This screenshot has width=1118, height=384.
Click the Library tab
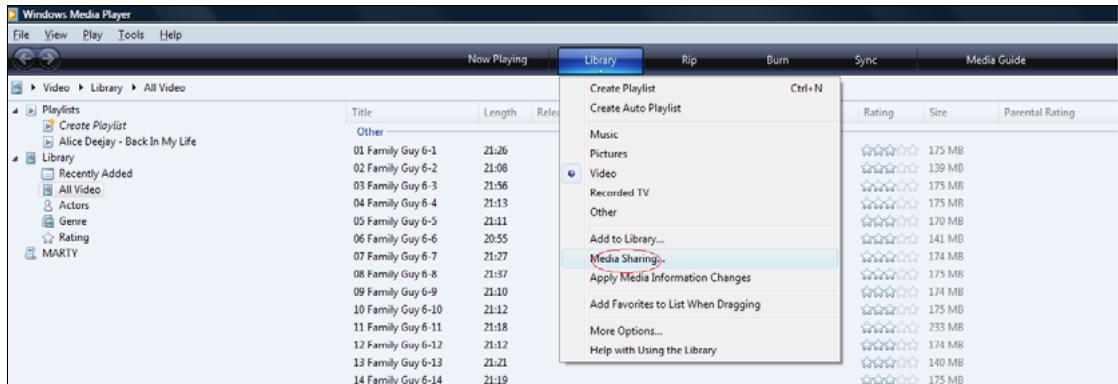[600, 61]
